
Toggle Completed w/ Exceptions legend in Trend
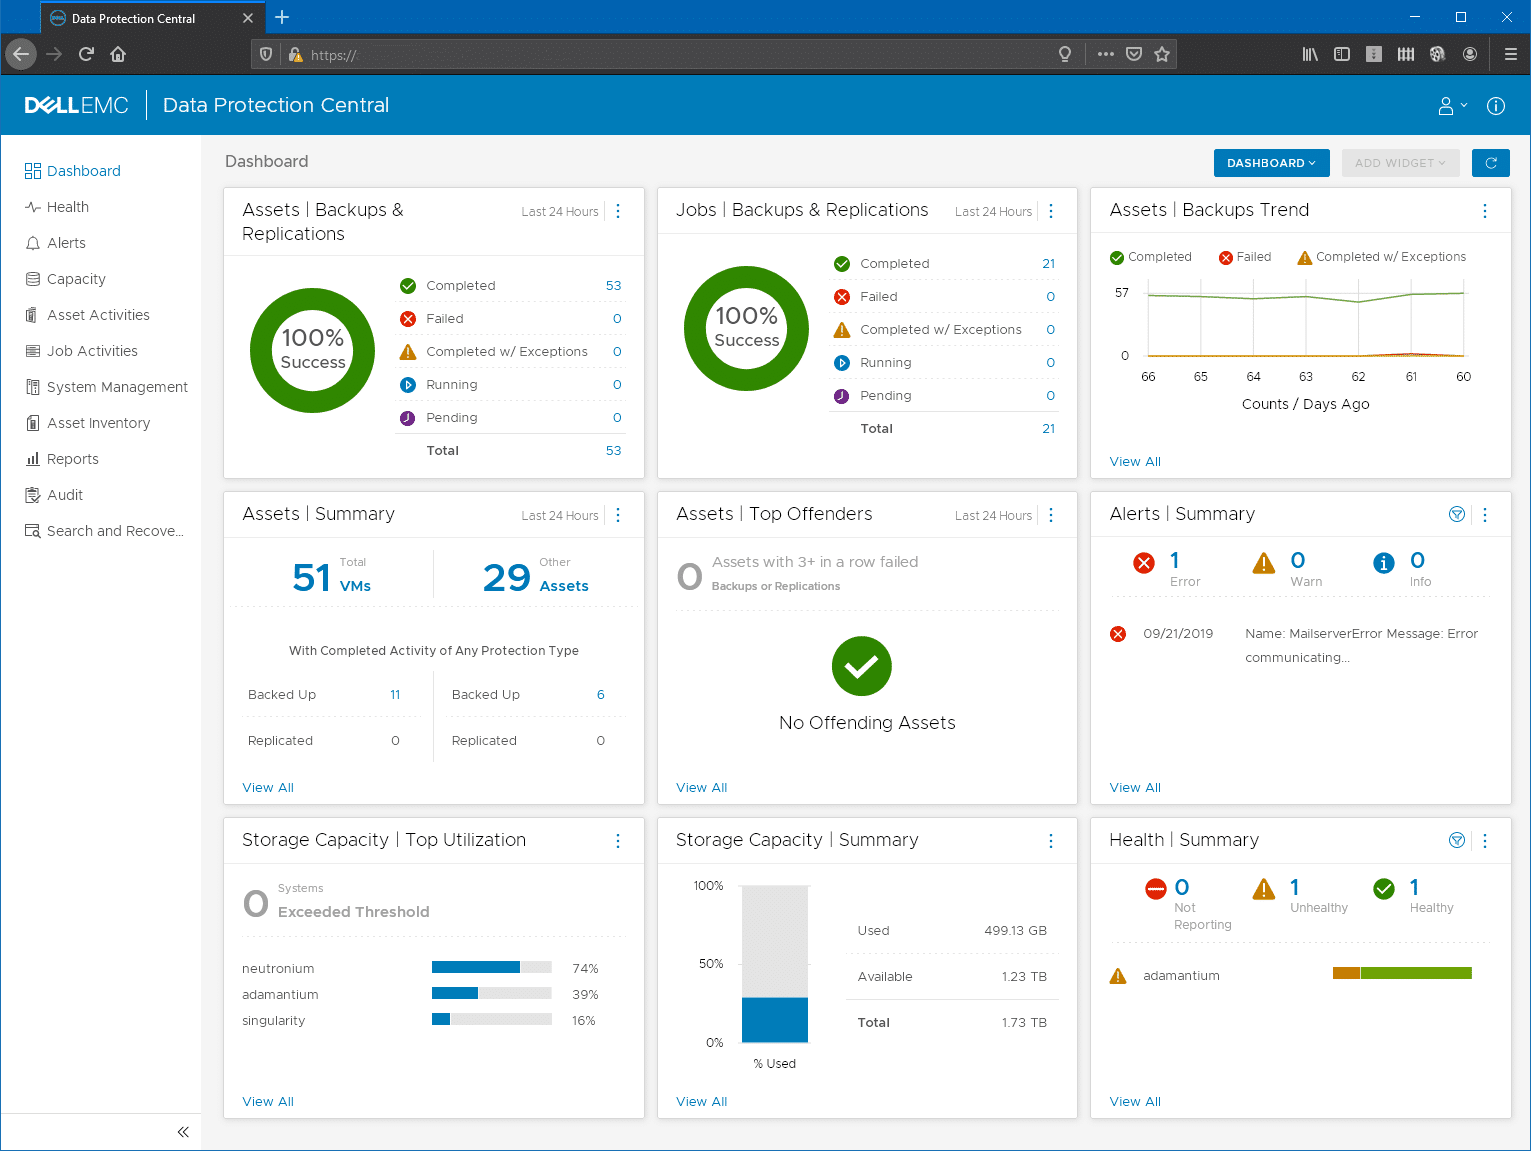1382,257
